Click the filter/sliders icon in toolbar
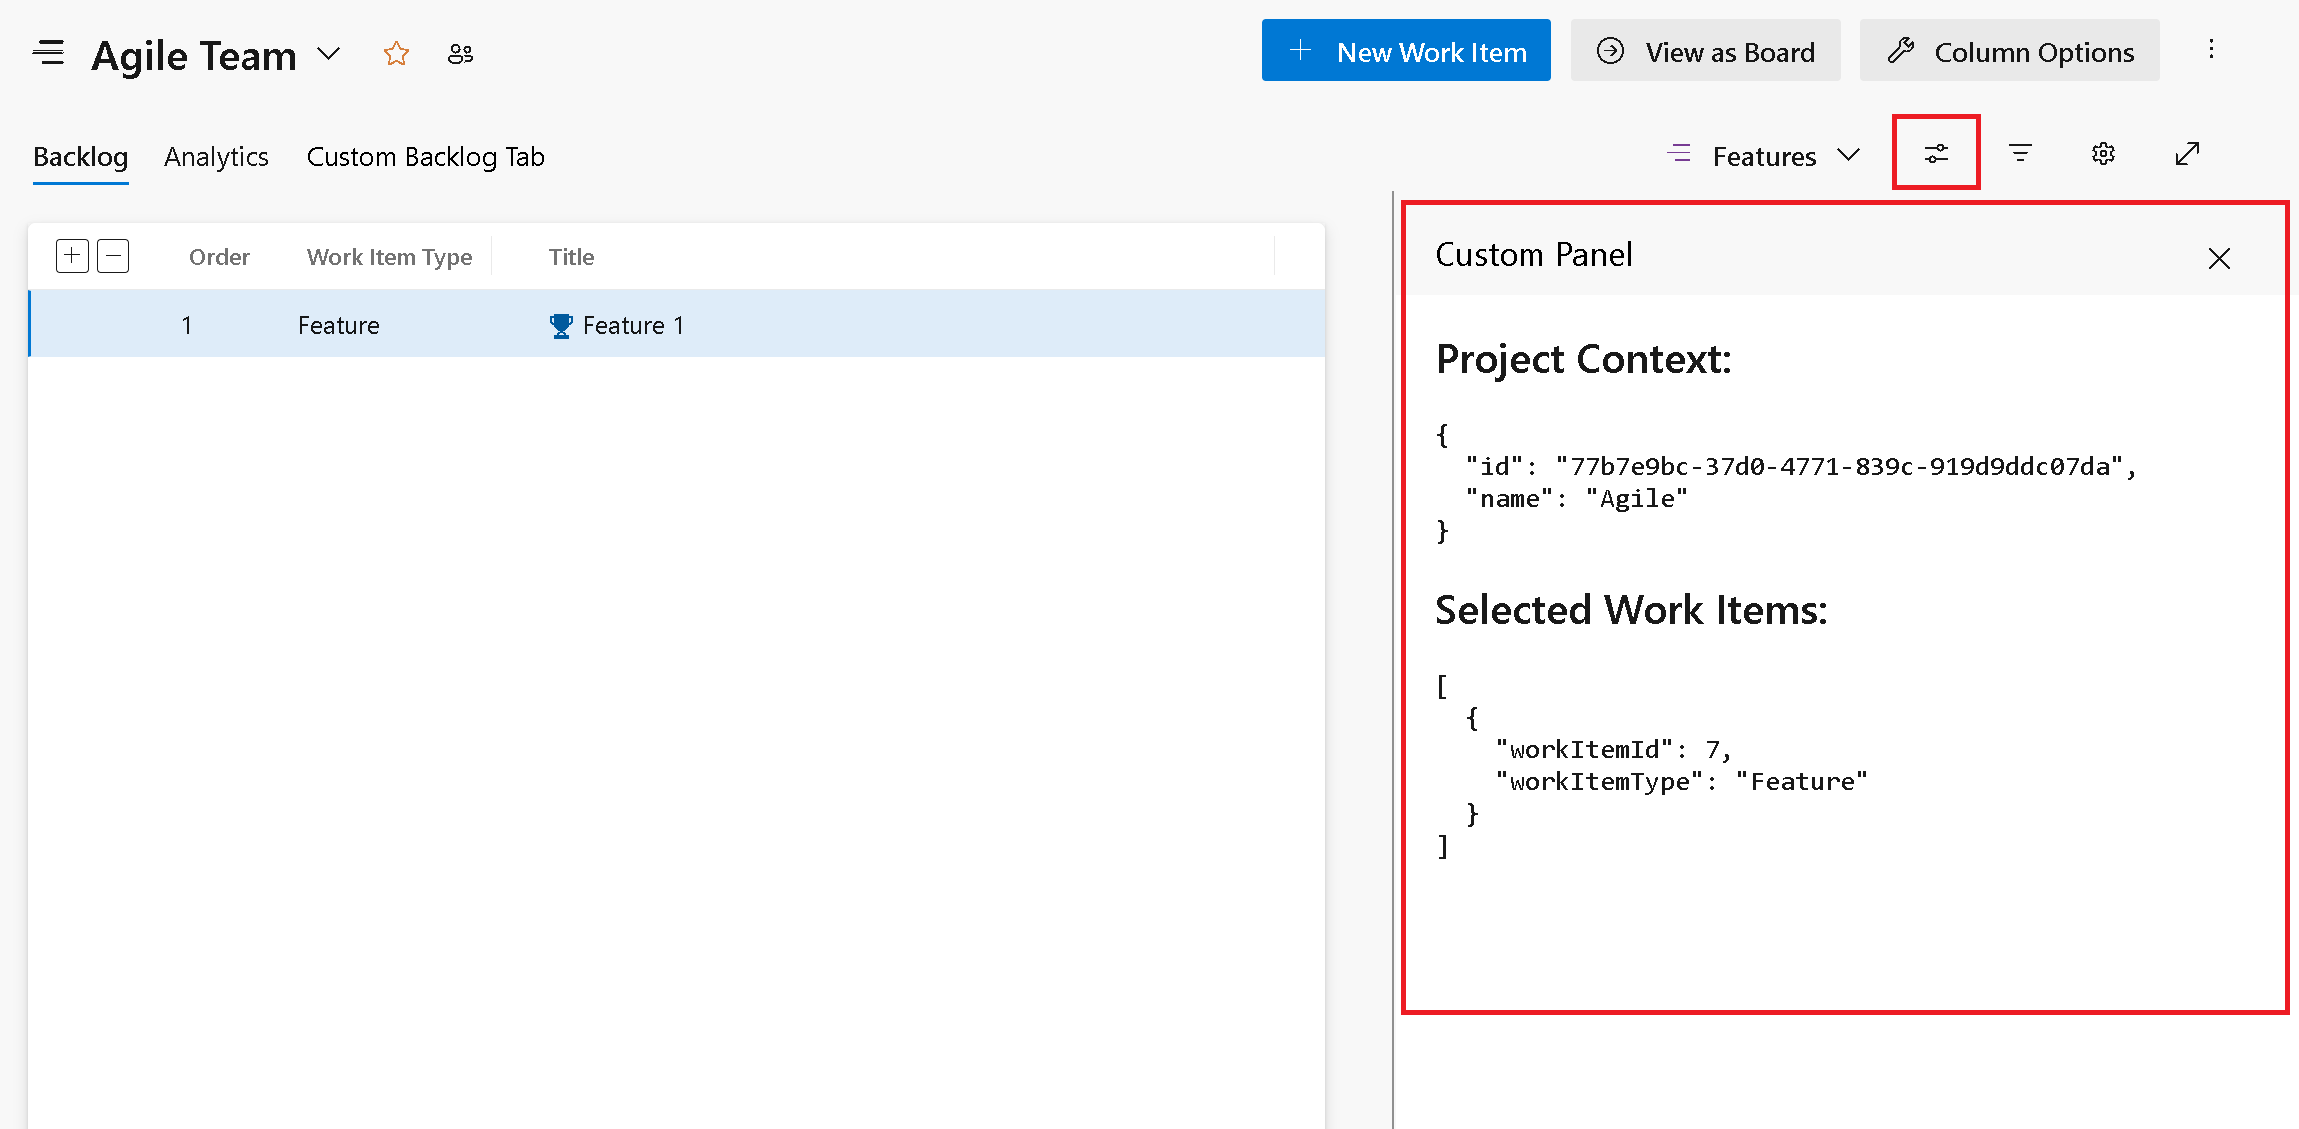The image size is (2299, 1129). pyautogui.click(x=1935, y=152)
